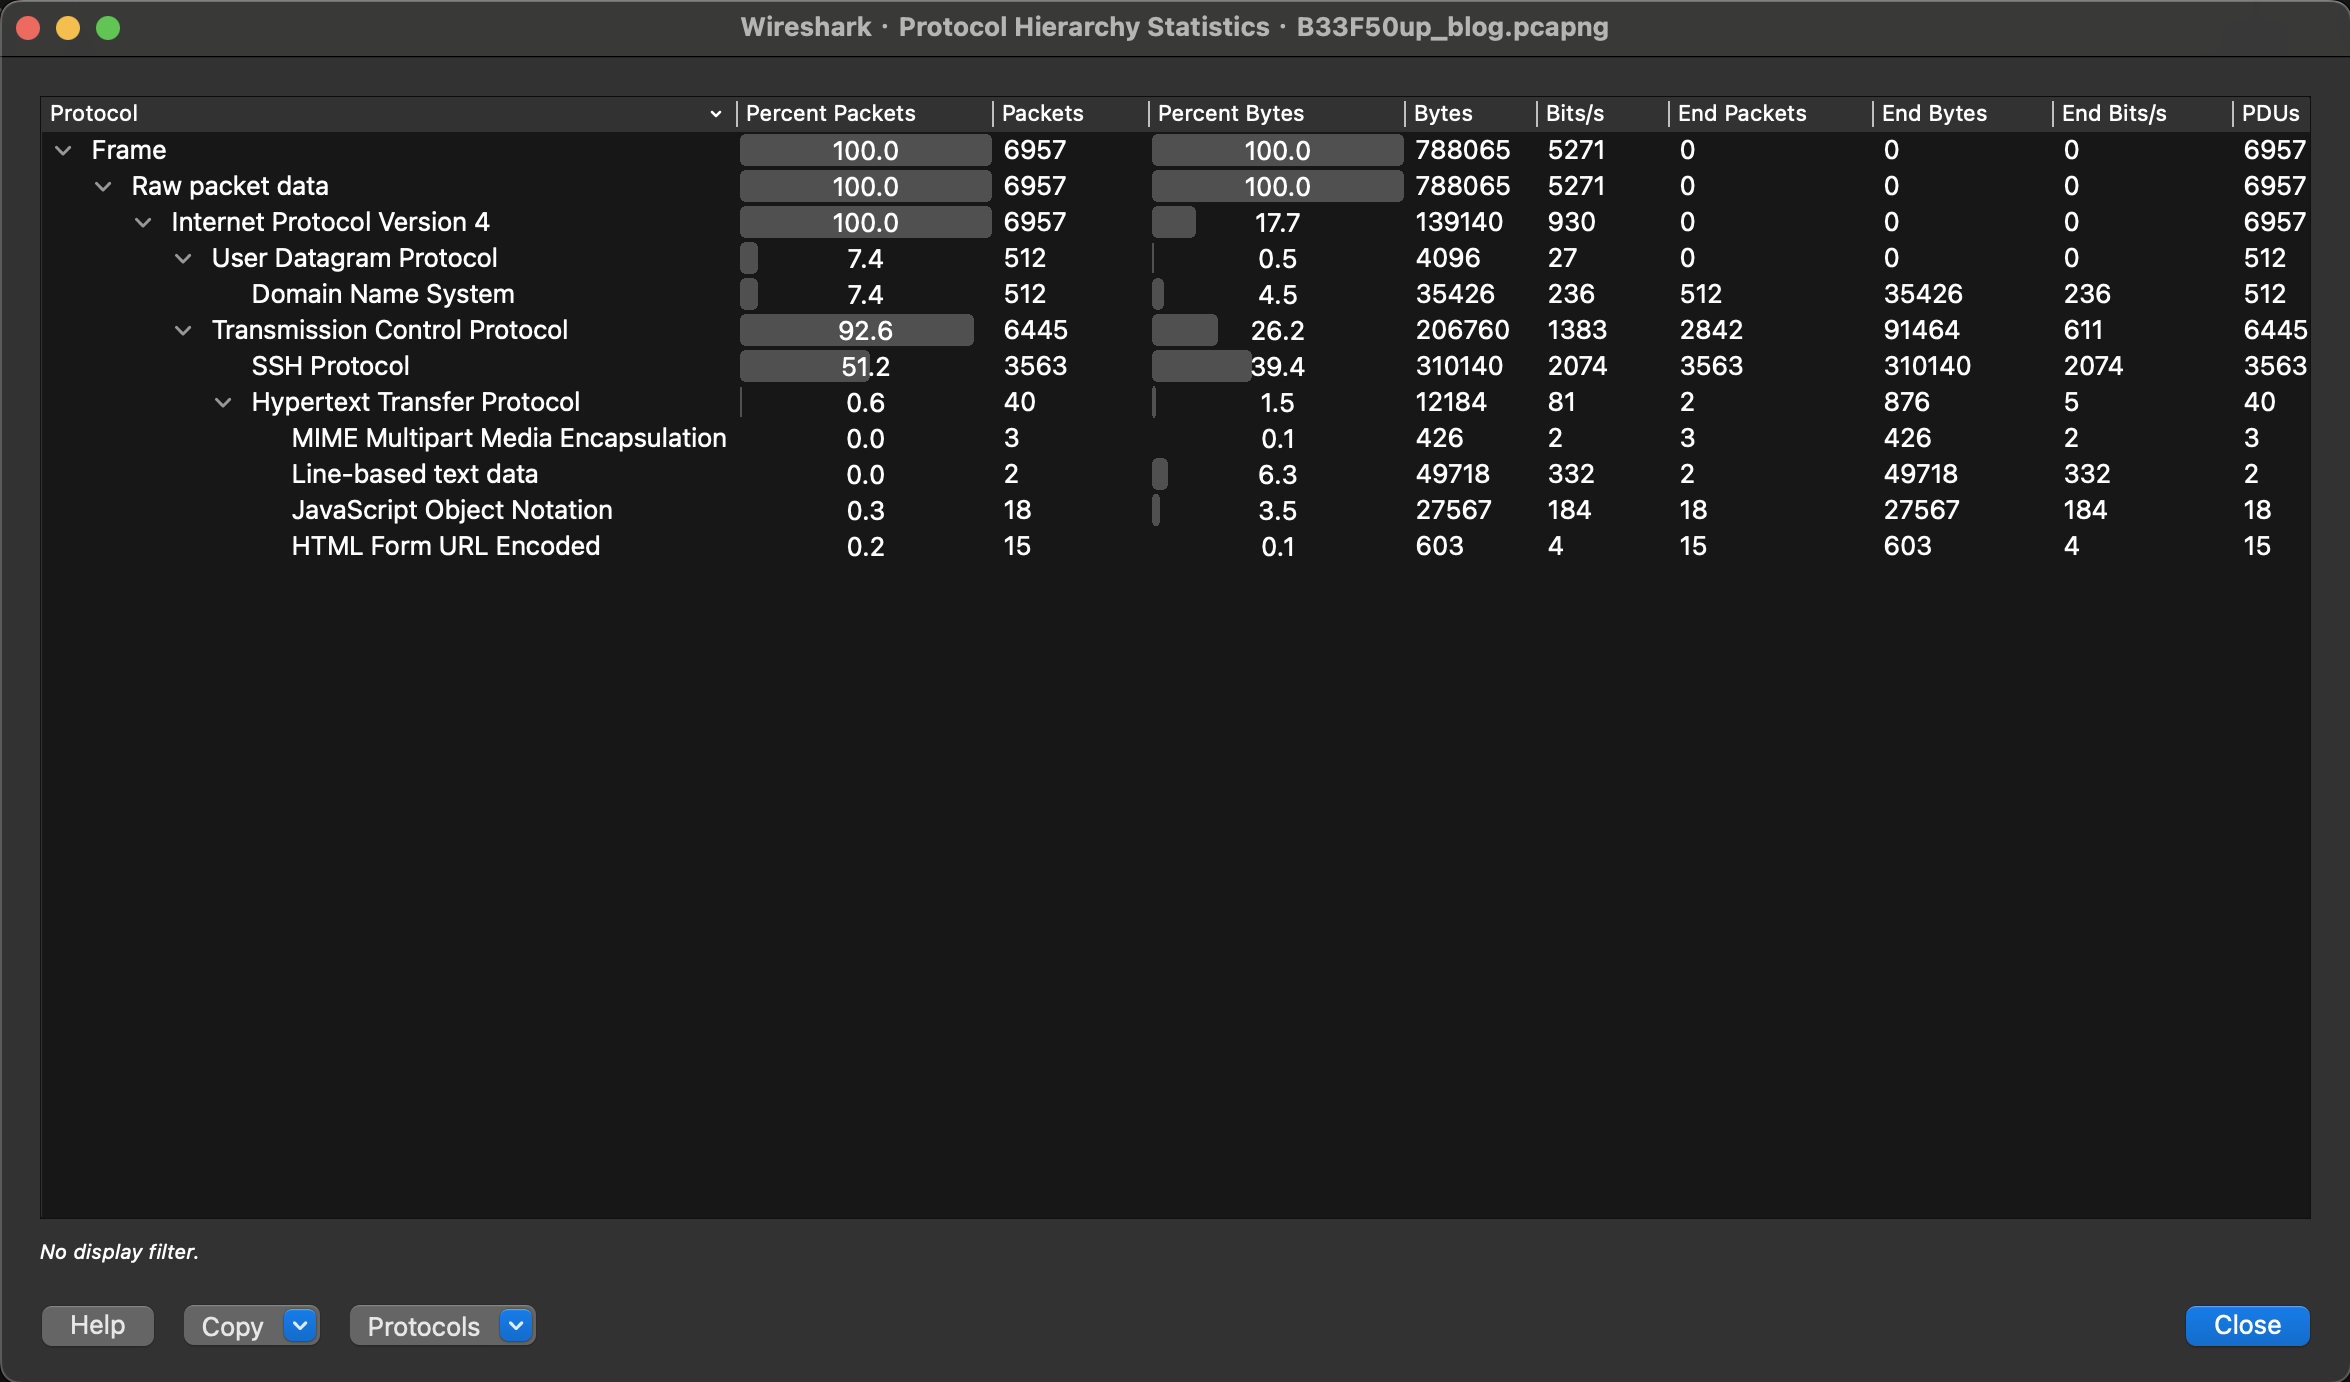
Task: Select the SSH Protocol row
Action: pos(330,366)
